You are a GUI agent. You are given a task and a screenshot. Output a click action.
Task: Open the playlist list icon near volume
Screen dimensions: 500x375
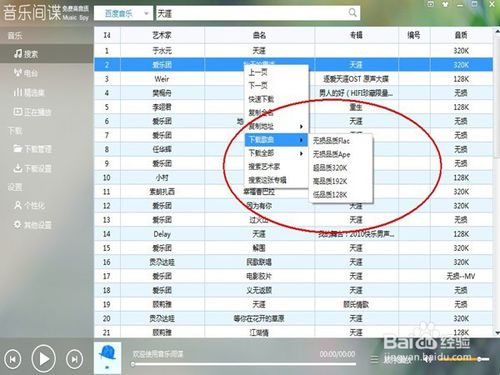click(x=375, y=359)
